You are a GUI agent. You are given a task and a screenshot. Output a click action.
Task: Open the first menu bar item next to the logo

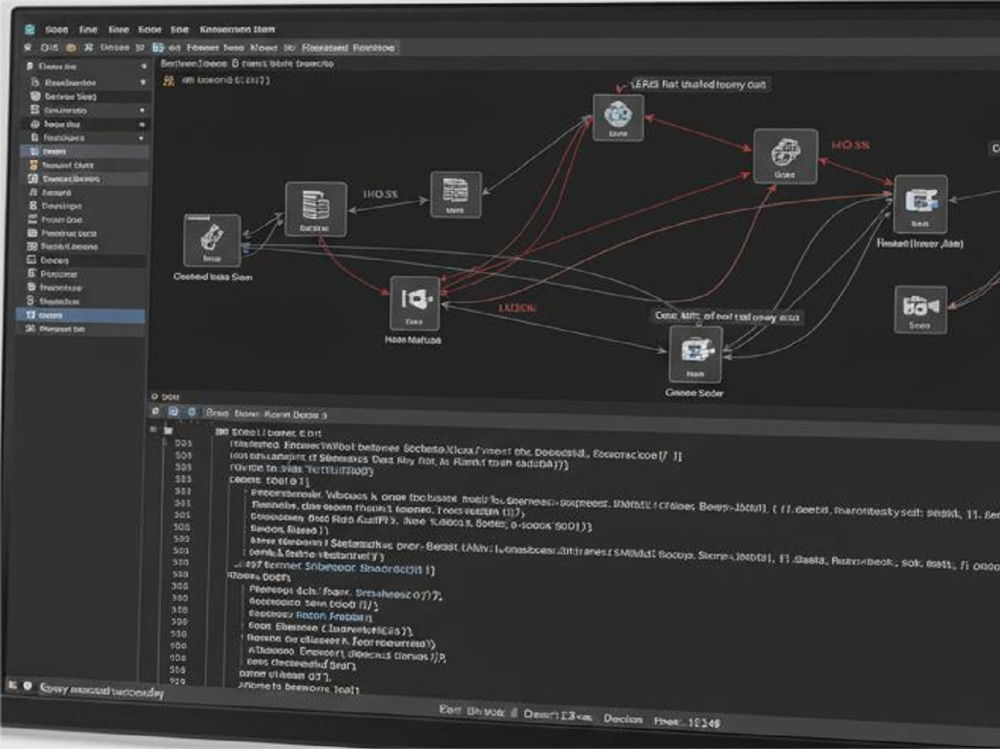click(x=56, y=29)
